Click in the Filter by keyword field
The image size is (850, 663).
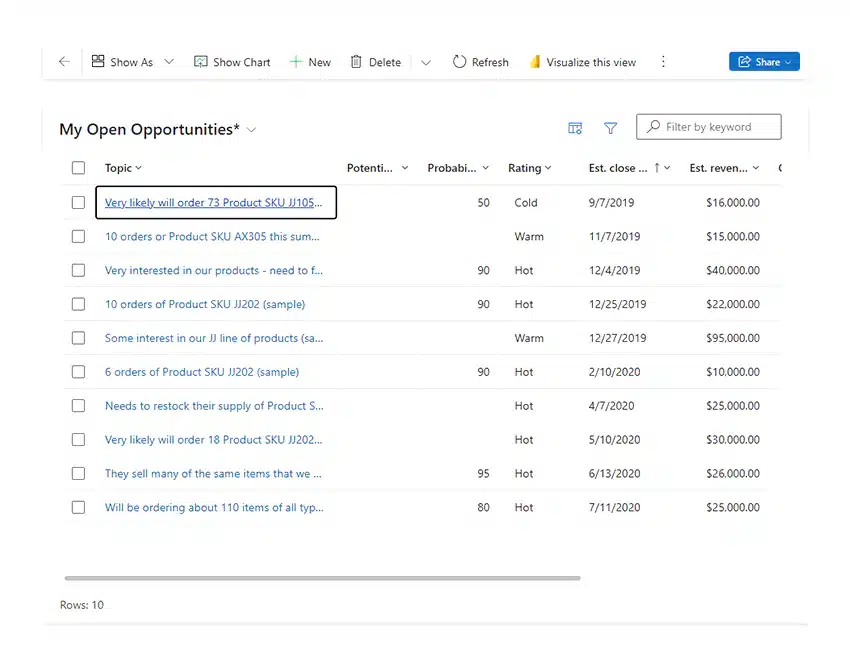[709, 126]
